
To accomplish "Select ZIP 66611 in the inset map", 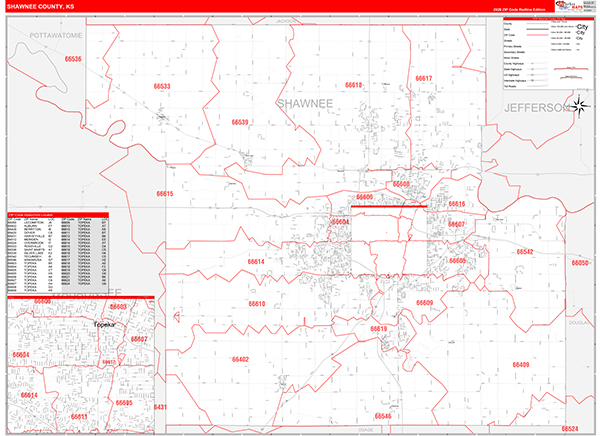I will tap(79, 416).
